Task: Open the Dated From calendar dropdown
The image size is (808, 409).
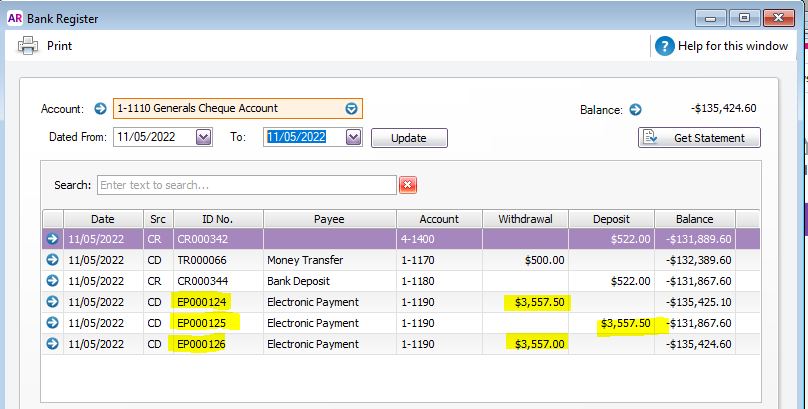Action: click(204, 137)
